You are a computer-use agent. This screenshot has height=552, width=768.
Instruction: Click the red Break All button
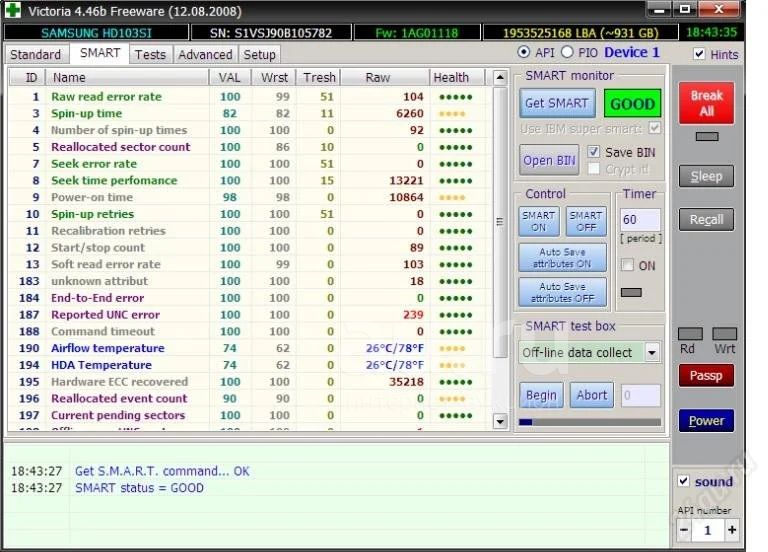[x=706, y=103]
